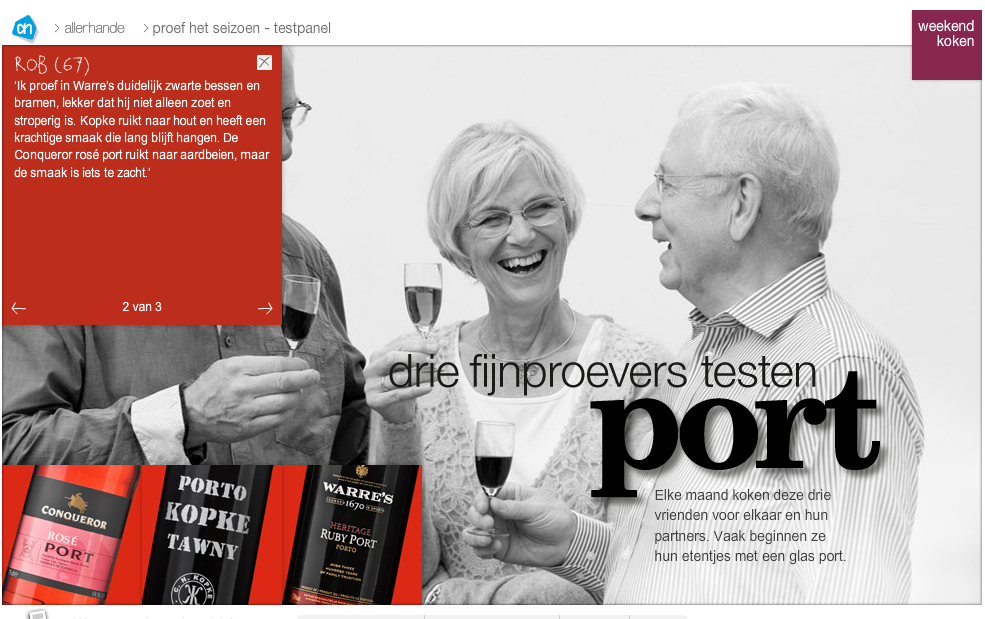This screenshot has width=985, height=619.
Task: Click Rob's quote text about Warre's
Action: click(x=141, y=129)
